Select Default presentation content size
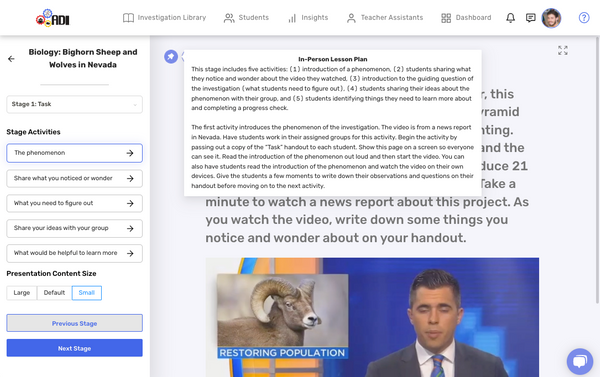The height and width of the screenshot is (377, 600). (54, 293)
